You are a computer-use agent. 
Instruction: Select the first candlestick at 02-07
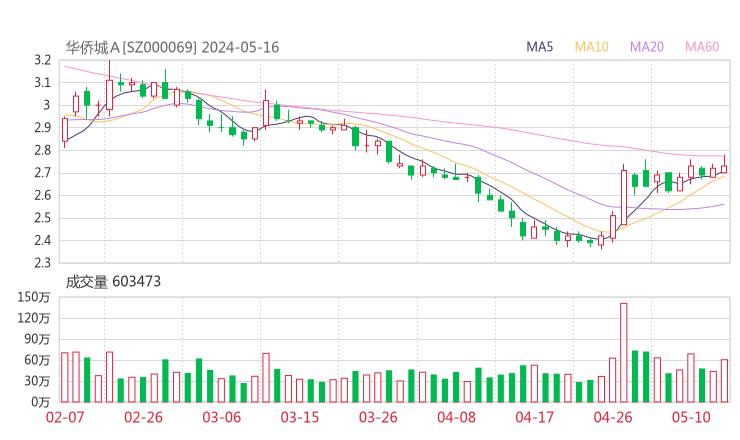pyautogui.click(x=65, y=130)
